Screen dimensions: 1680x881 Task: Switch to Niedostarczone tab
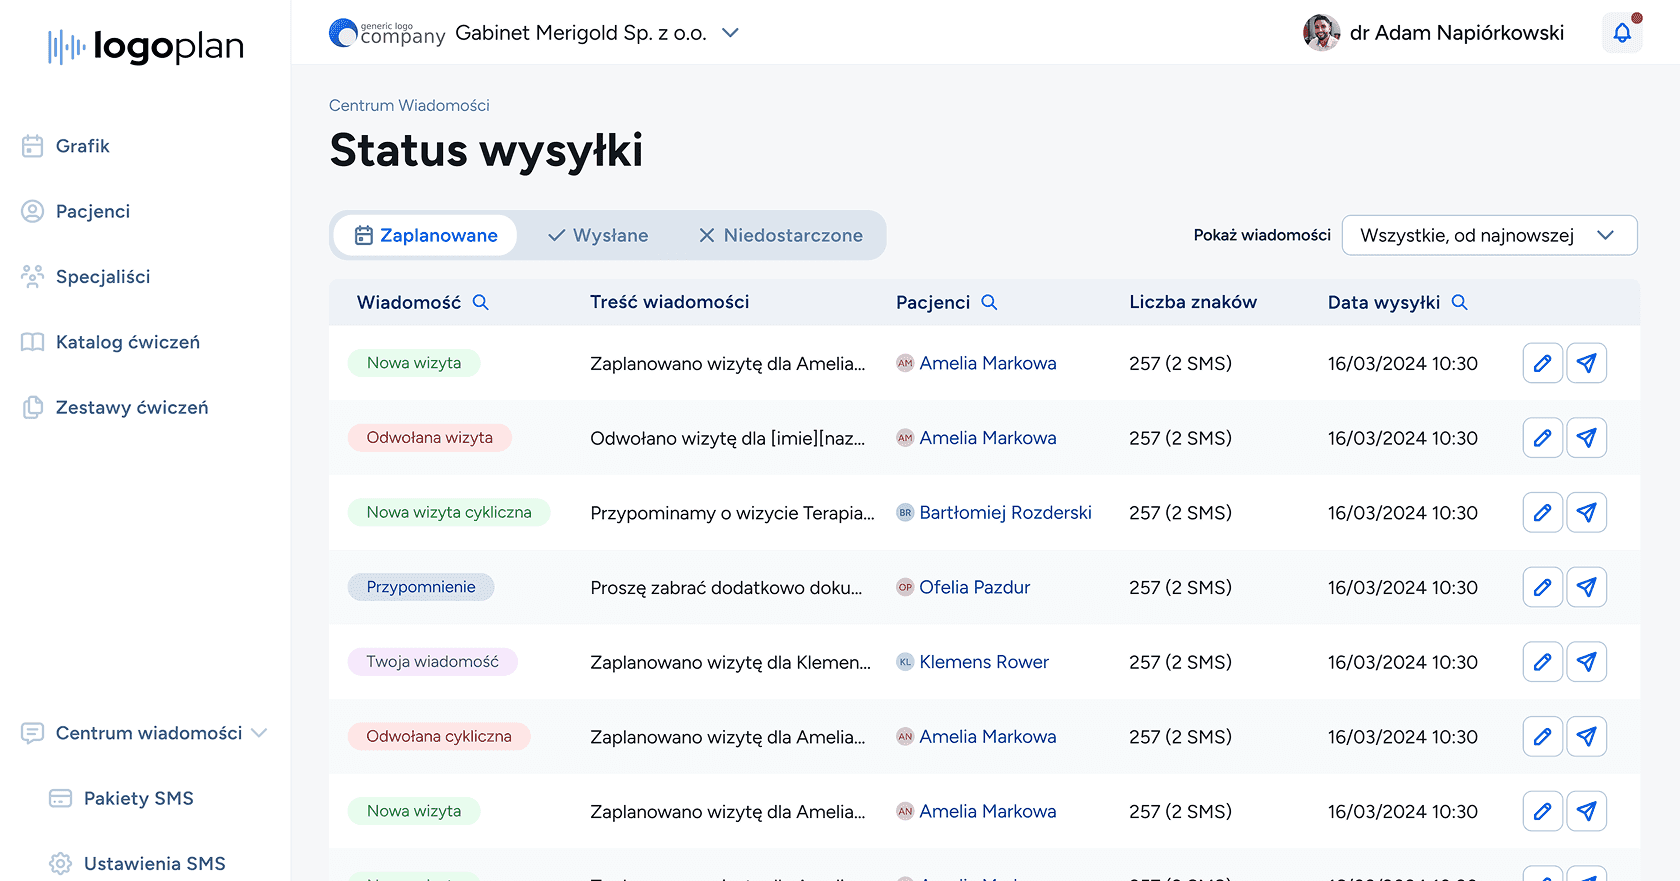pyautogui.click(x=780, y=235)
